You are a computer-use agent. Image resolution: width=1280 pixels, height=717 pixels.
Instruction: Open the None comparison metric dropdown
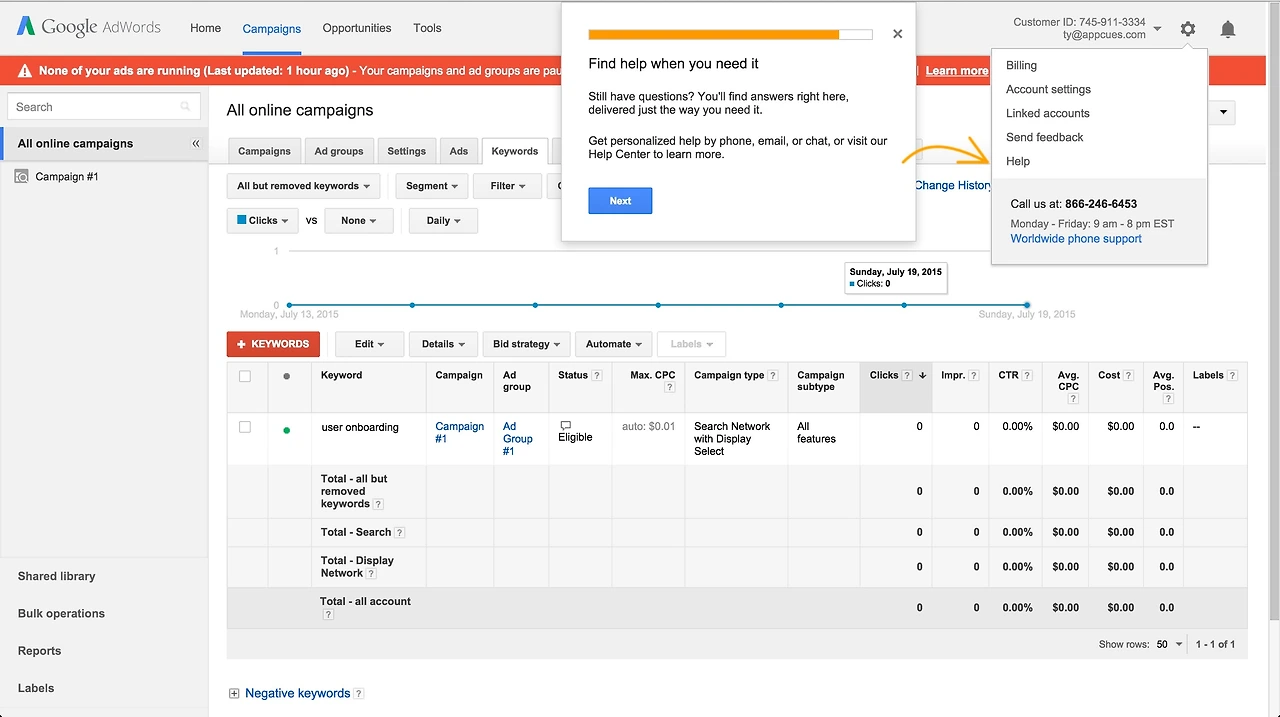tap(359, 221)
